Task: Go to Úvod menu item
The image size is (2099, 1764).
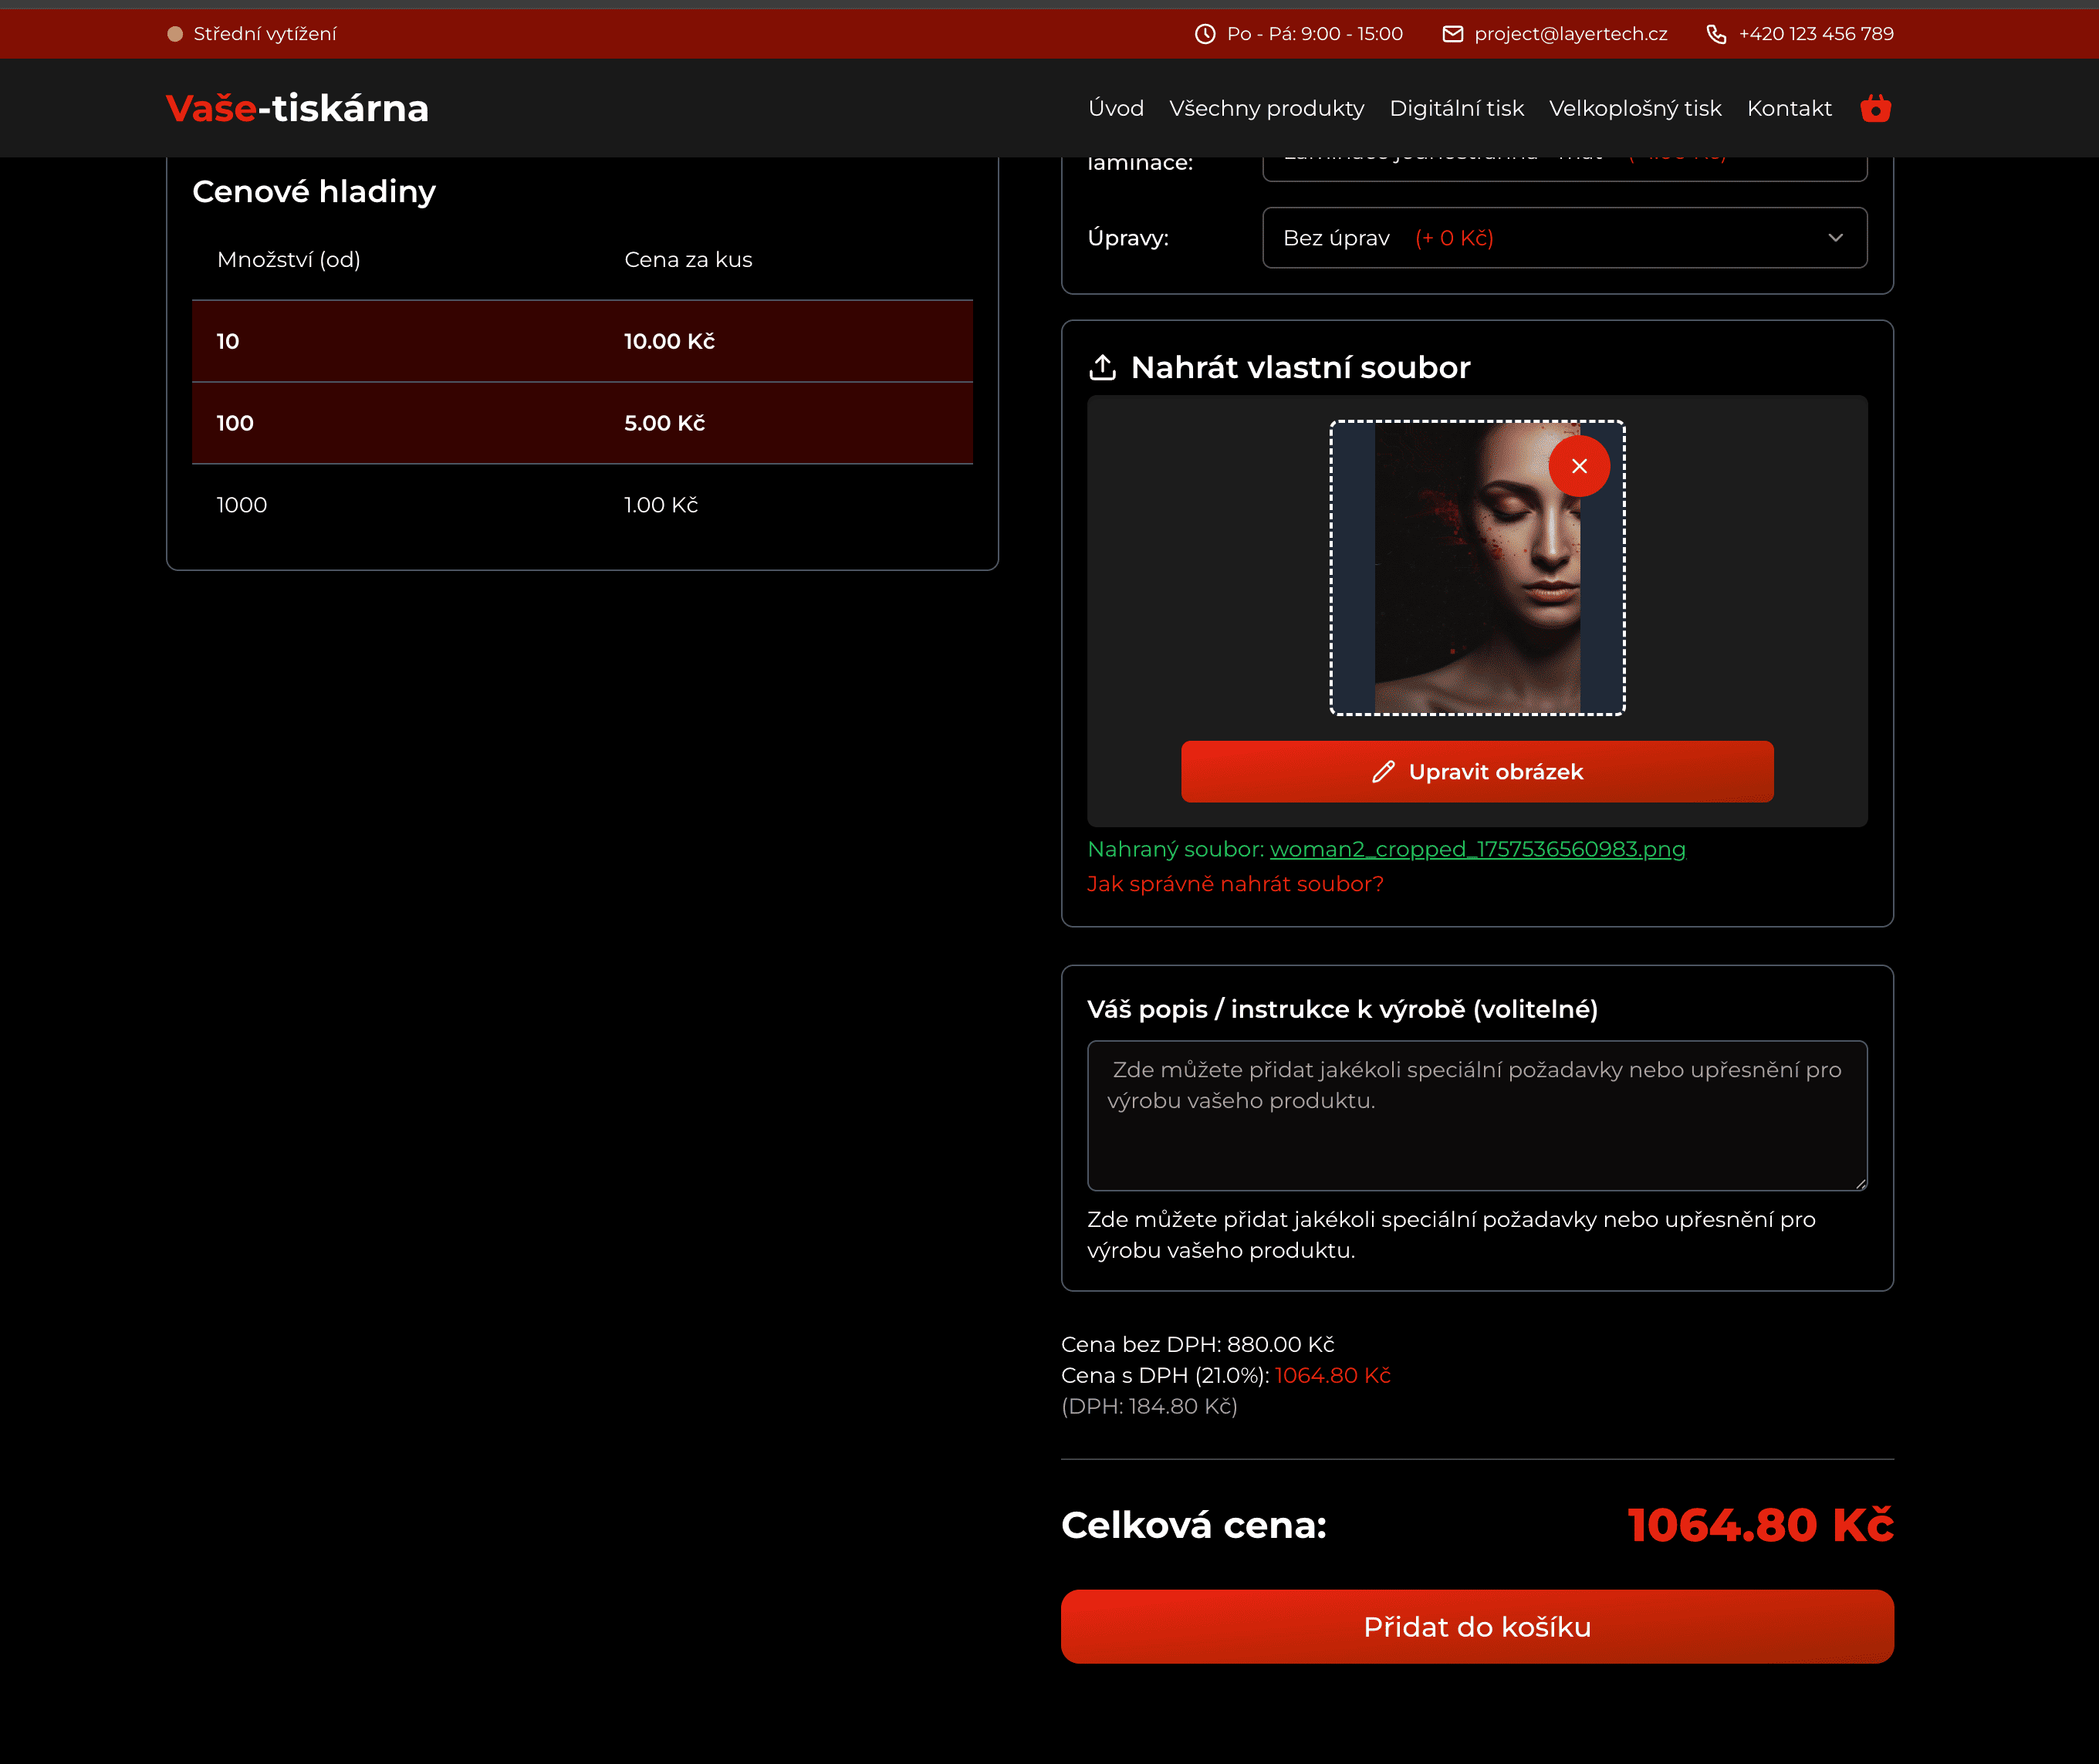Action: click(x=1115, y=108)
